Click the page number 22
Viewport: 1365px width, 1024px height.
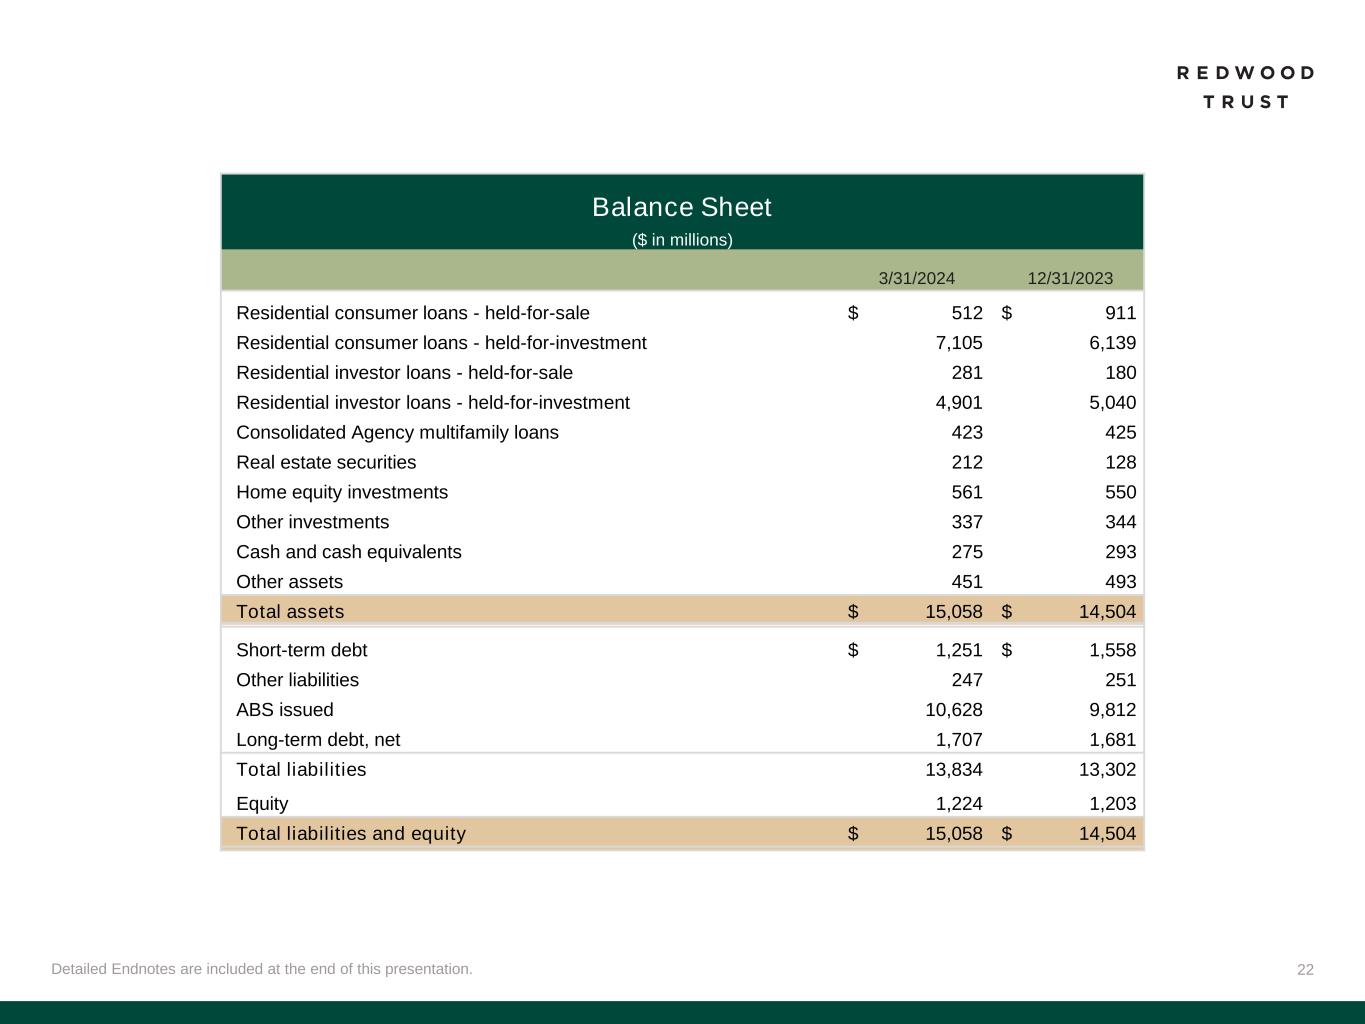(x=1305, y=969)
